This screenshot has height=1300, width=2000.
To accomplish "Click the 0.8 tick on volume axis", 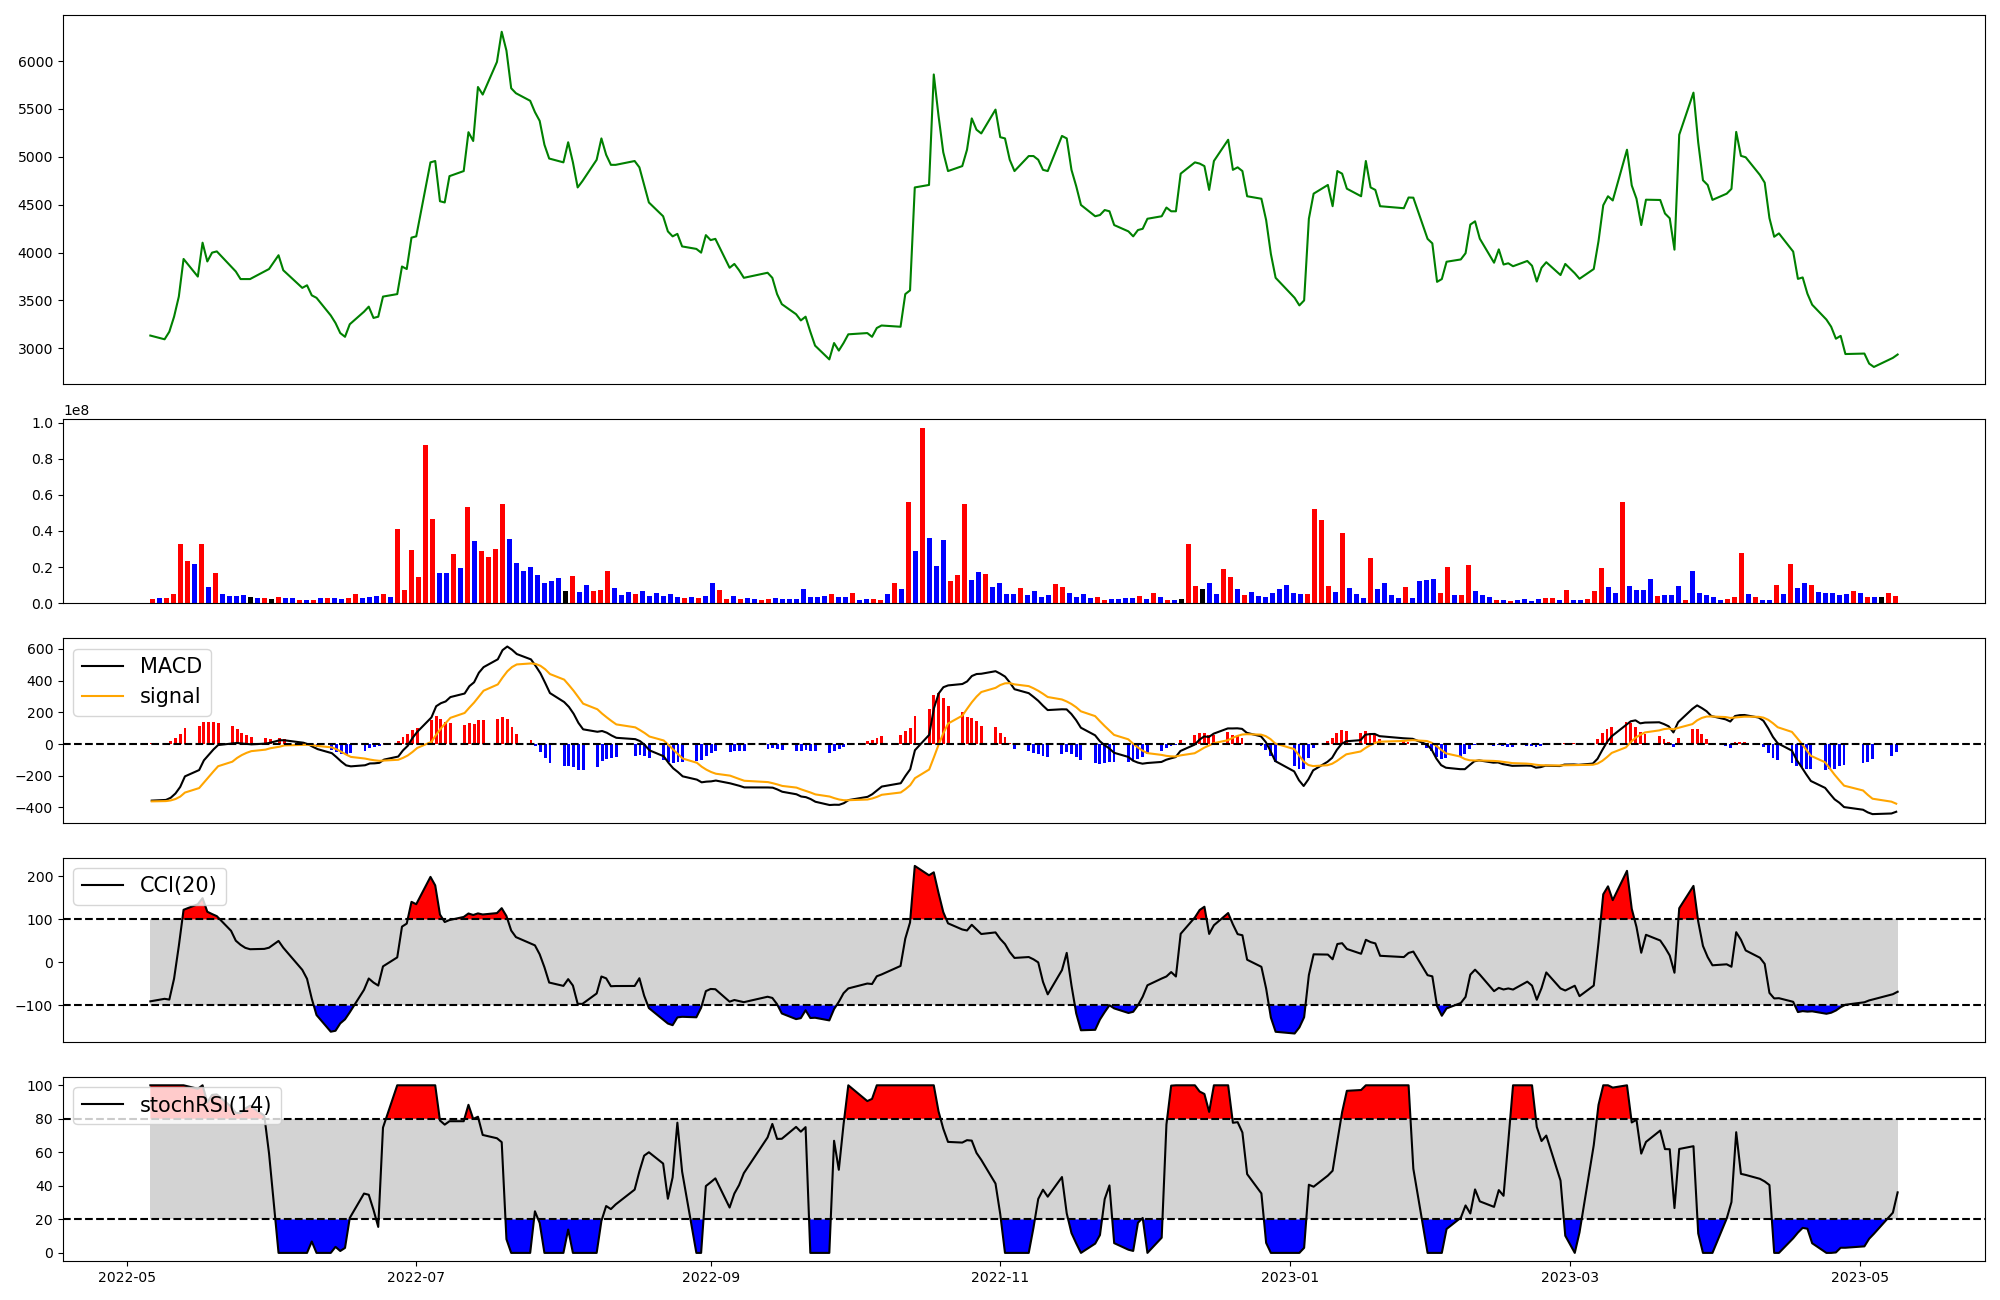I will [x=42, y=460].
